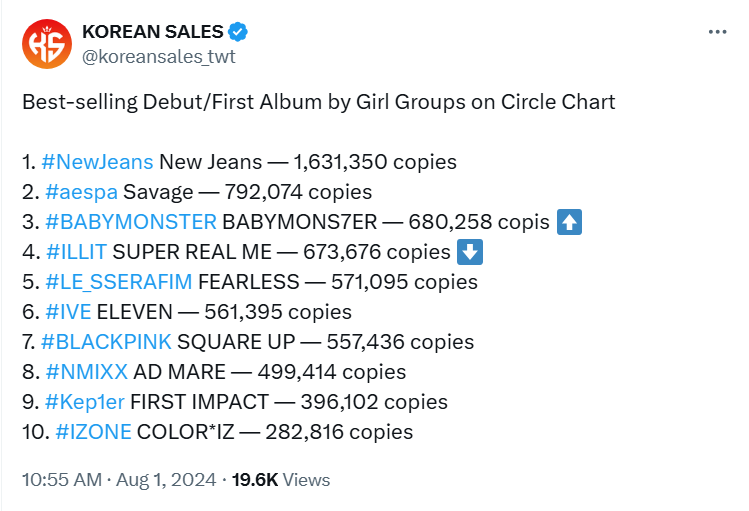749x511 pixels.
Task: Click the 10:55 AM timestamp
Action: pyautogui.click(x=61, y=480)
